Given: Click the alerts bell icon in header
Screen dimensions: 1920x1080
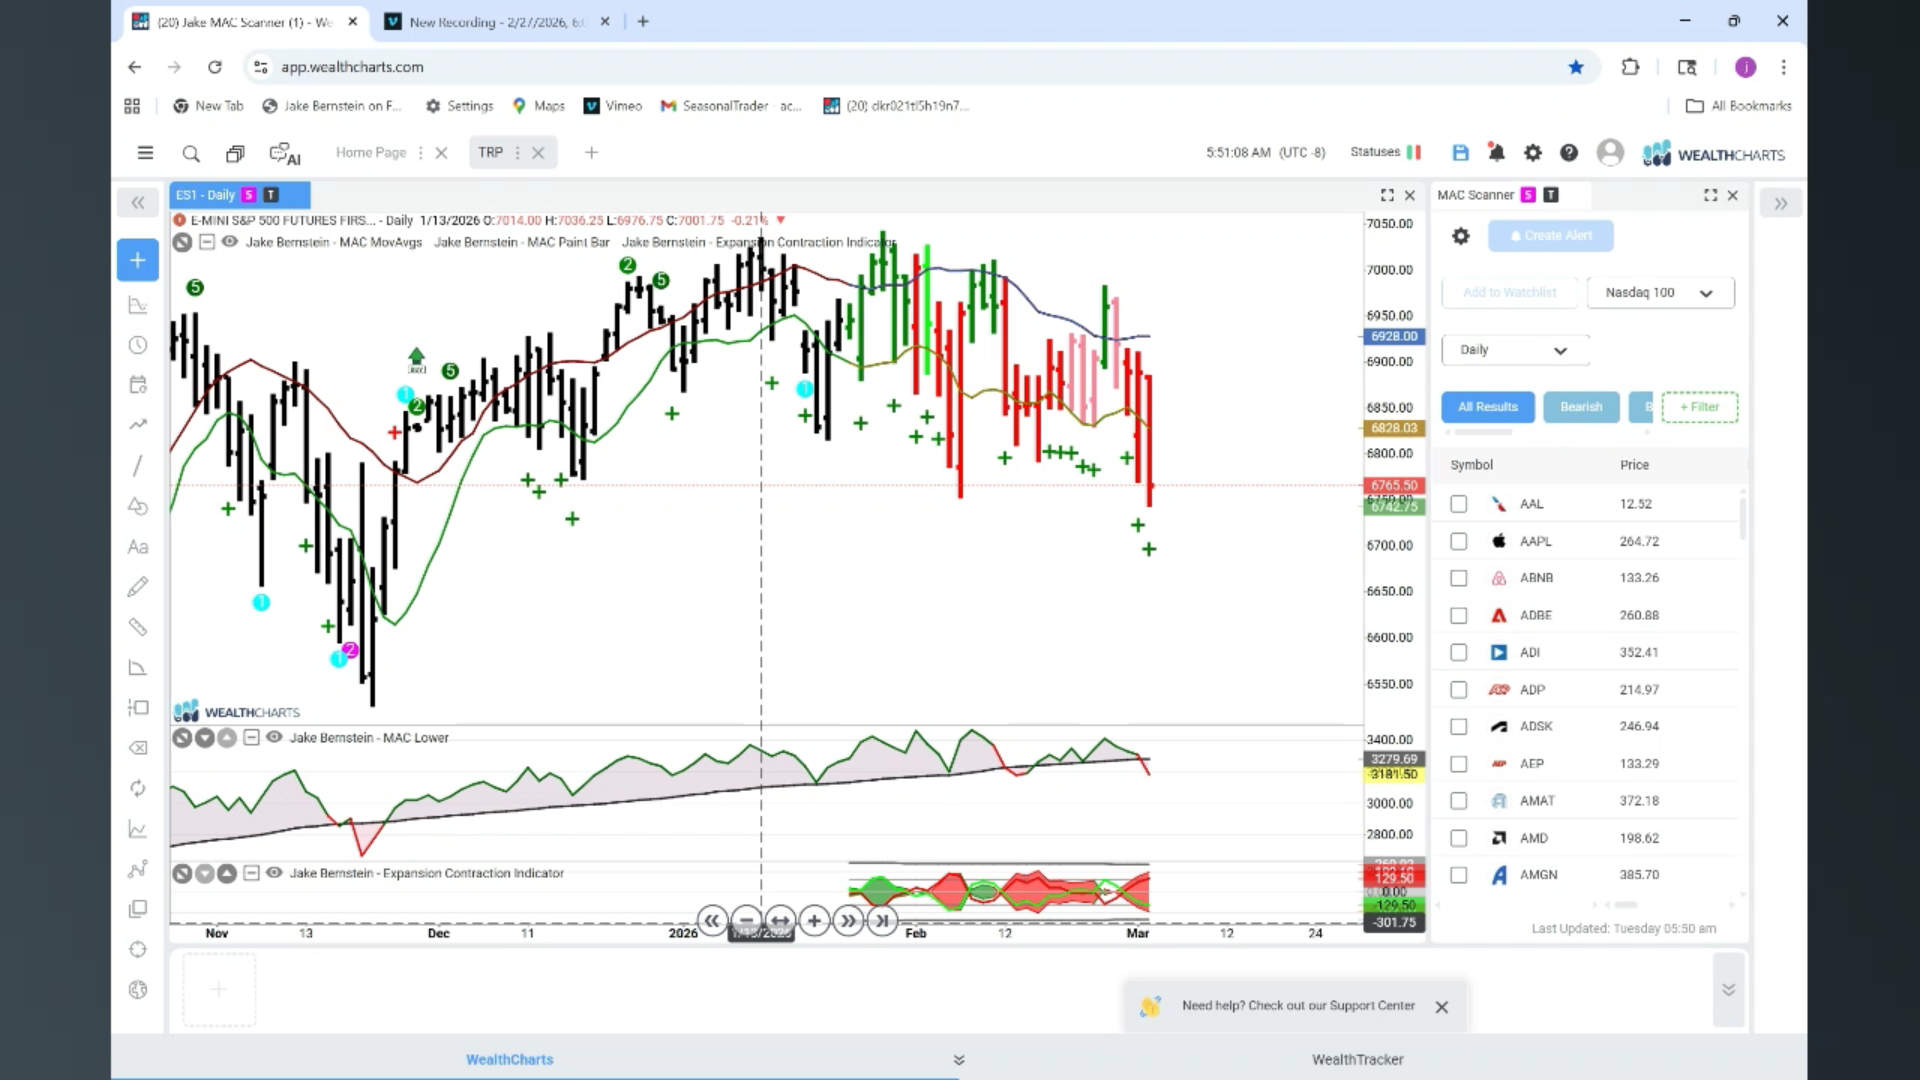Looking at the screenshot, I should tap(1496, 153).
